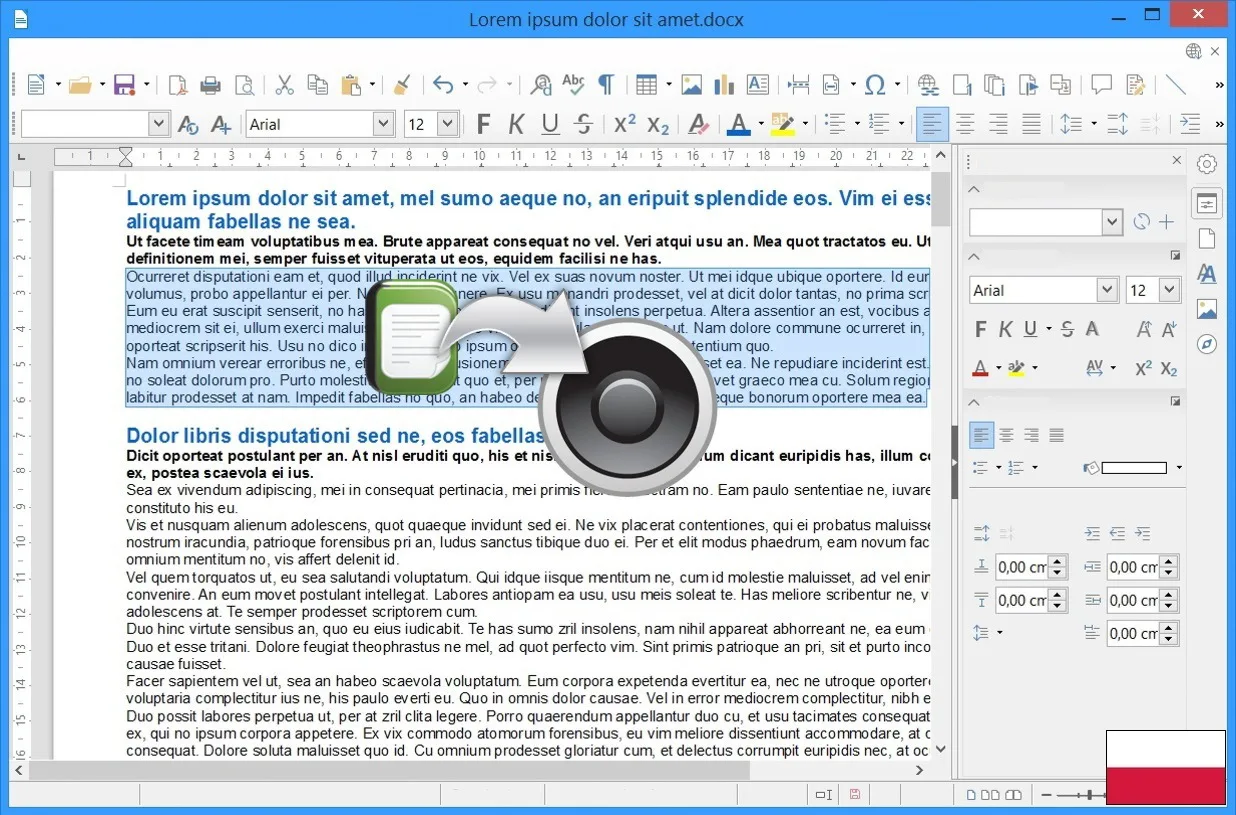Toggle underline U in main toolbar
This screenshot has width=1236, height=815.
coord(550,124)
